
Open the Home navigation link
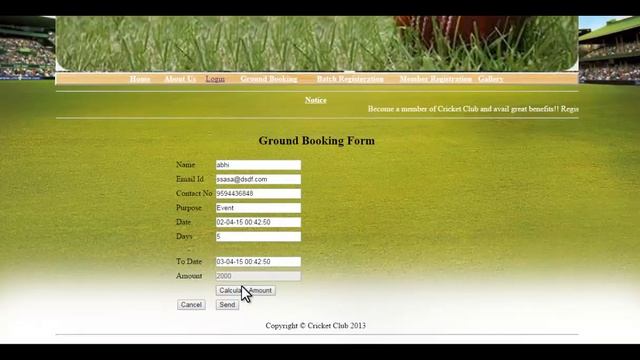click(140, 79)
